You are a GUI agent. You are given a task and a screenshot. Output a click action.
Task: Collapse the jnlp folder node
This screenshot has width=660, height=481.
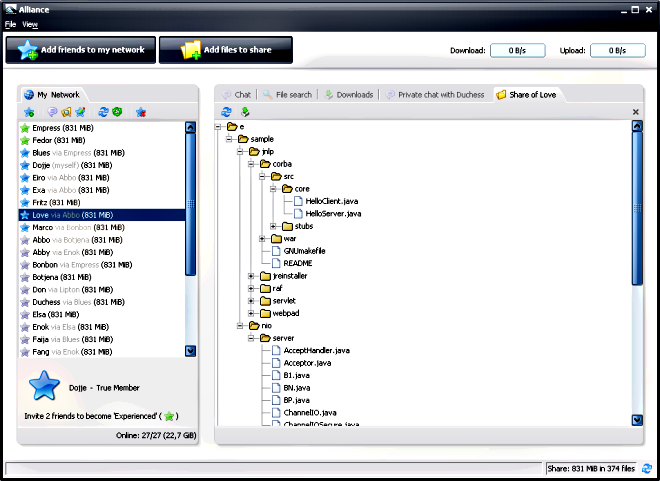(240, 151)
